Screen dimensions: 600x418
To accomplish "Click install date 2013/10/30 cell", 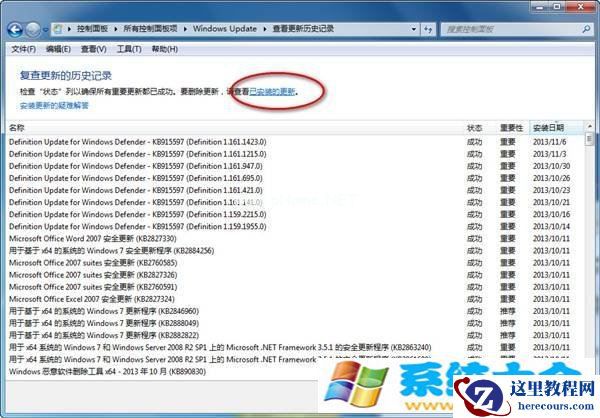I will pyautogui.click(x=551, y=166).
